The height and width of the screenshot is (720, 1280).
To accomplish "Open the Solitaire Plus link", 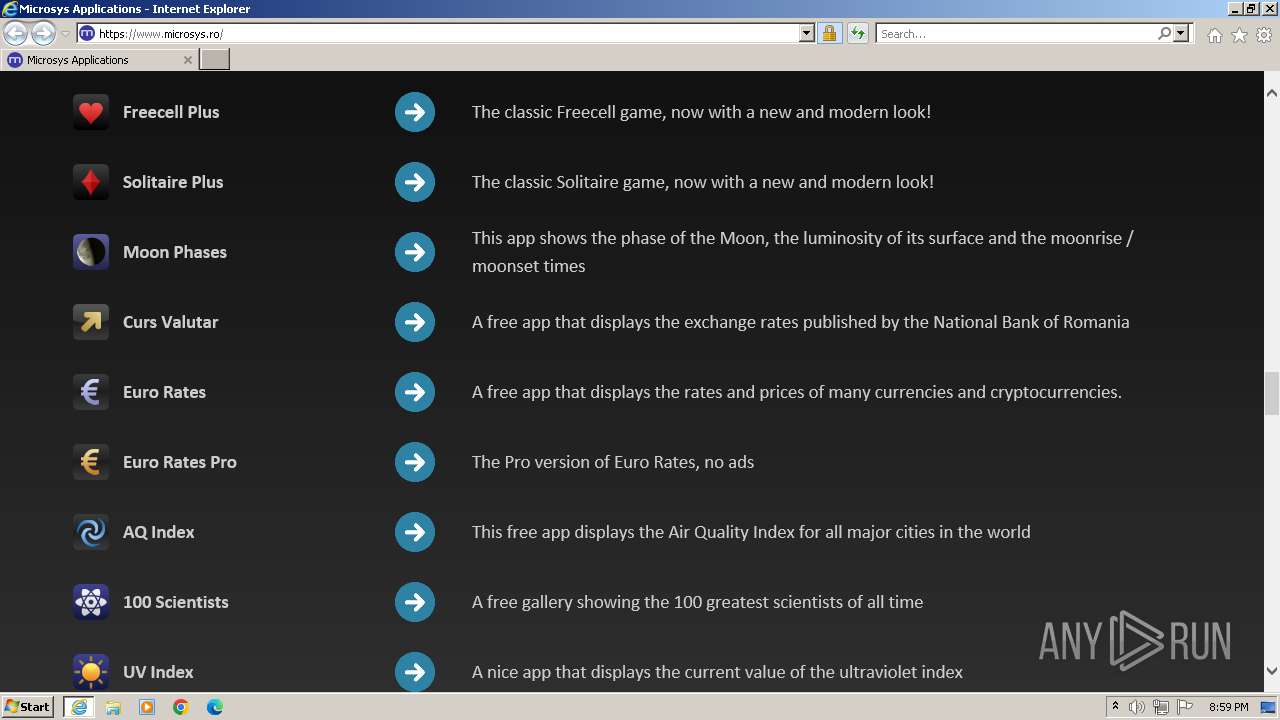I will 173,182.
